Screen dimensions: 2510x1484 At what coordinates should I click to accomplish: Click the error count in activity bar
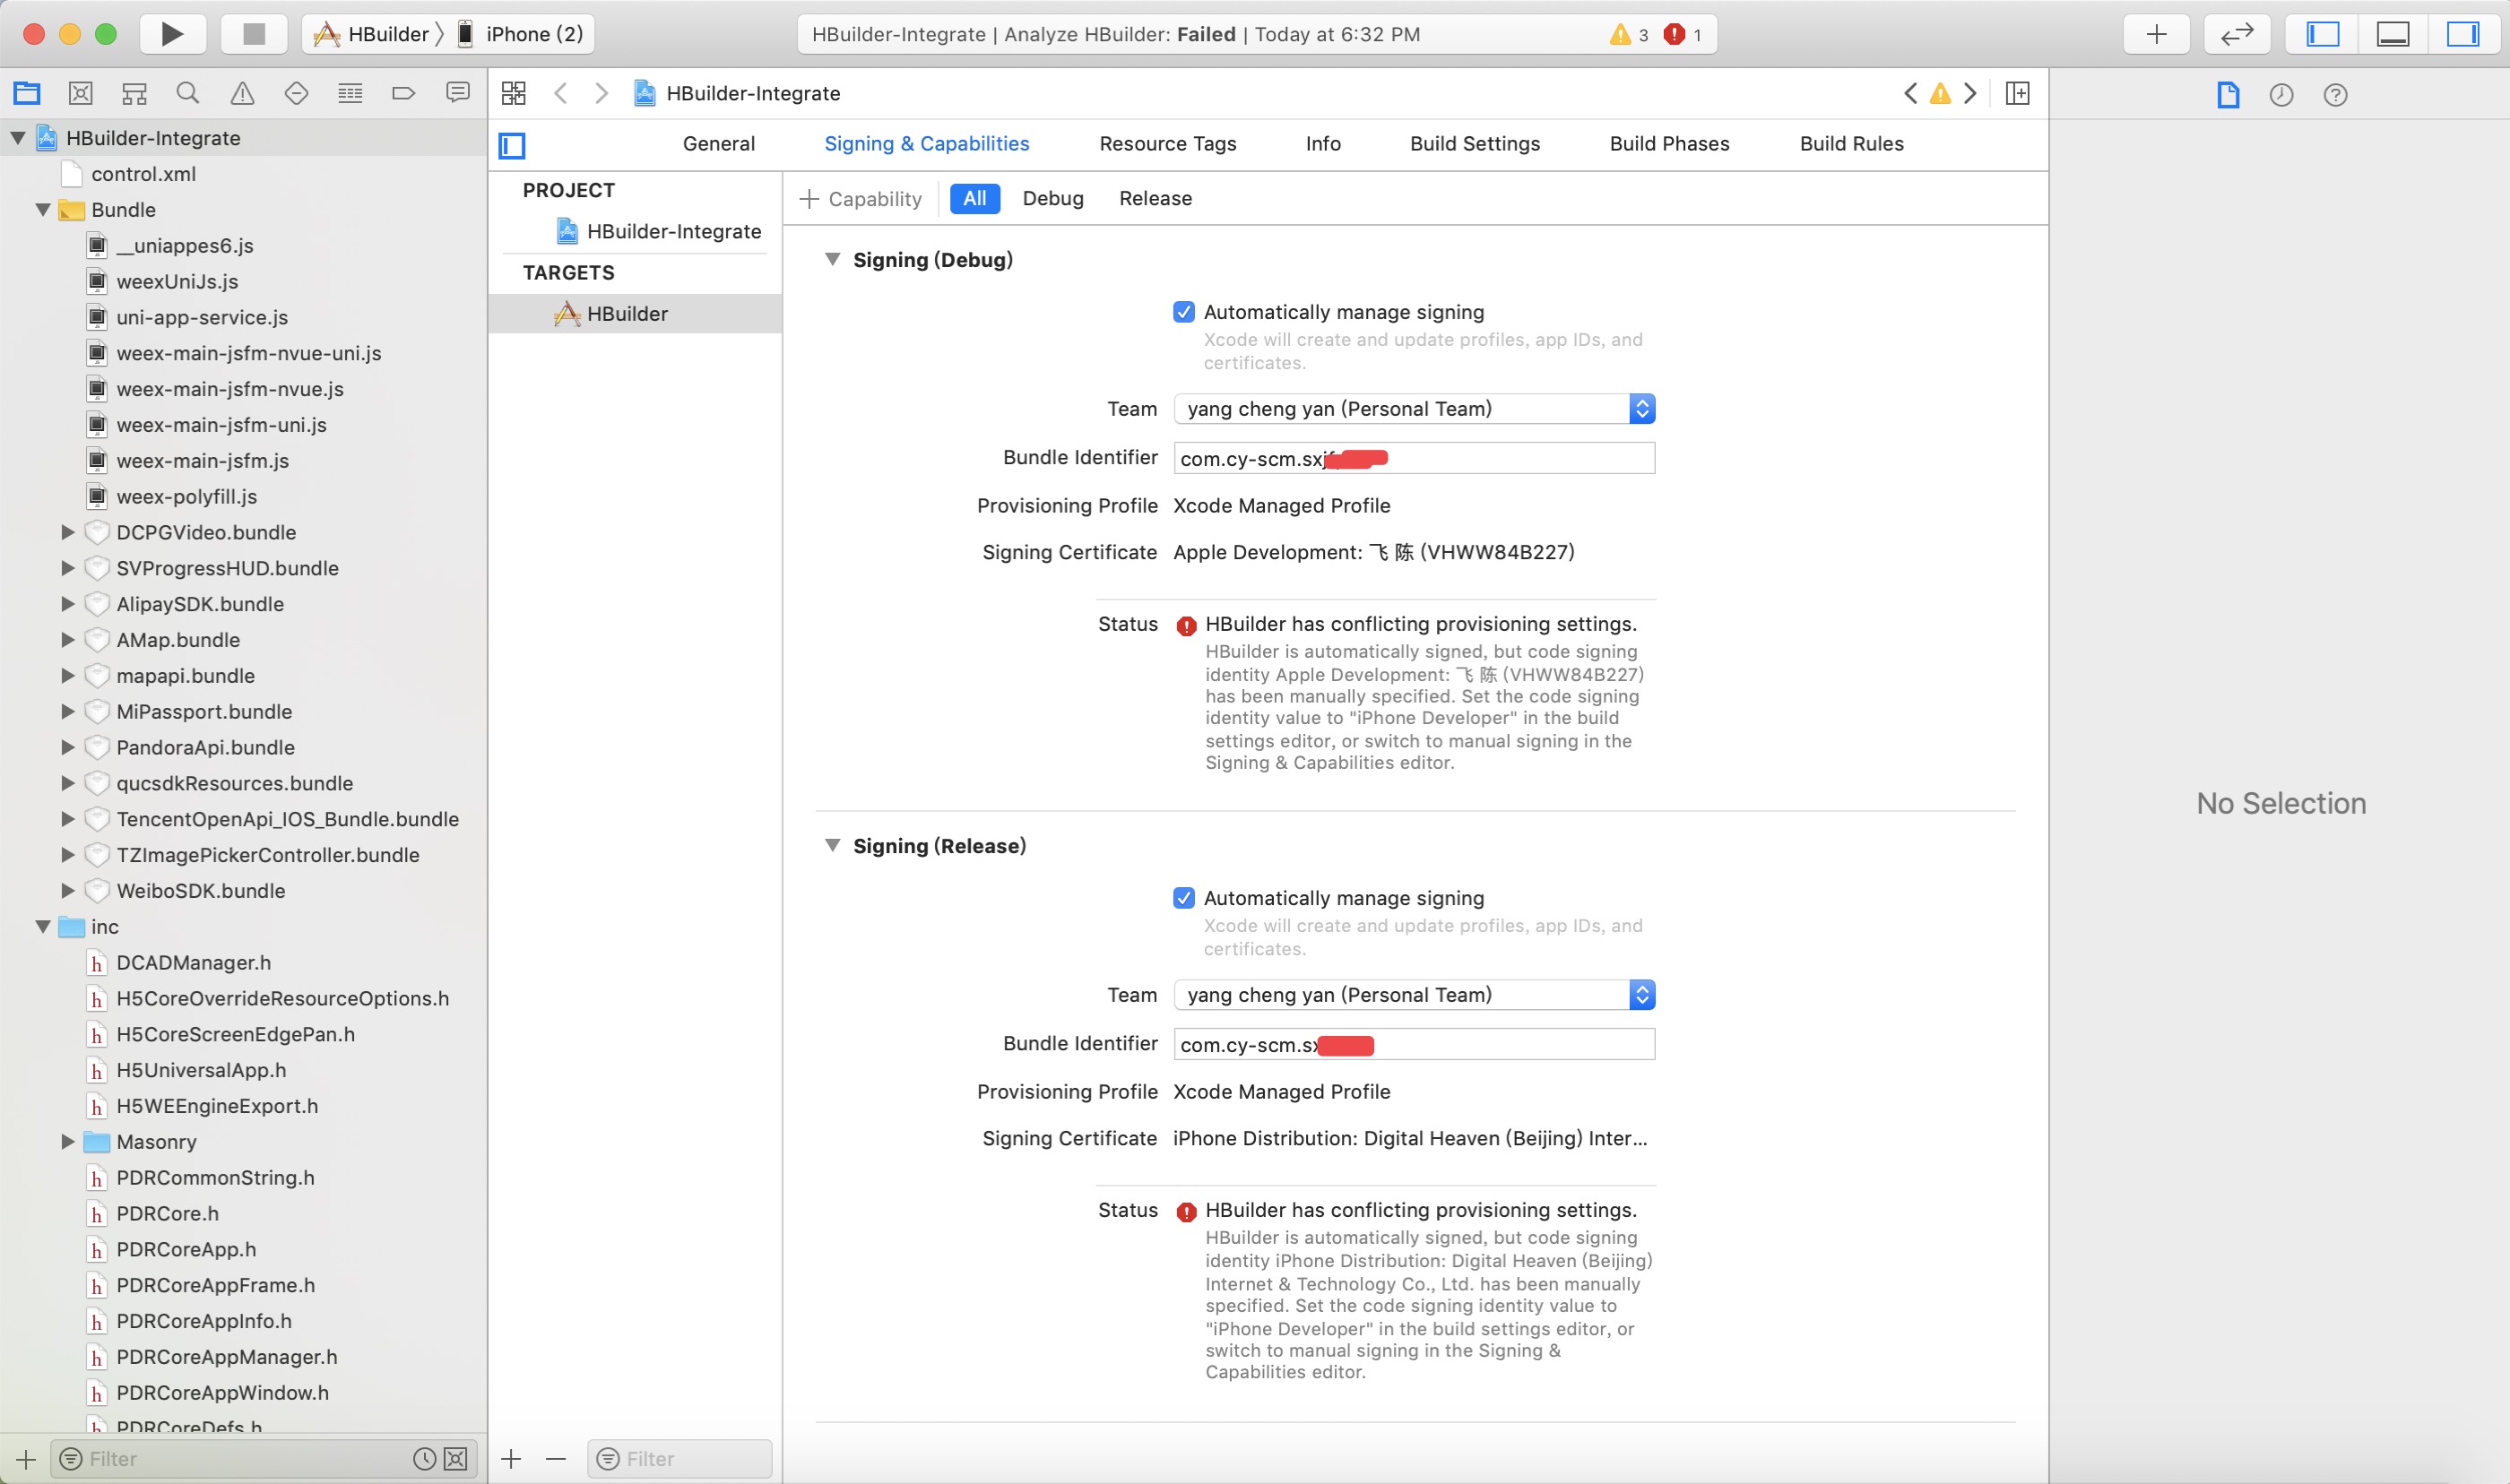[x=1682, y=35]
